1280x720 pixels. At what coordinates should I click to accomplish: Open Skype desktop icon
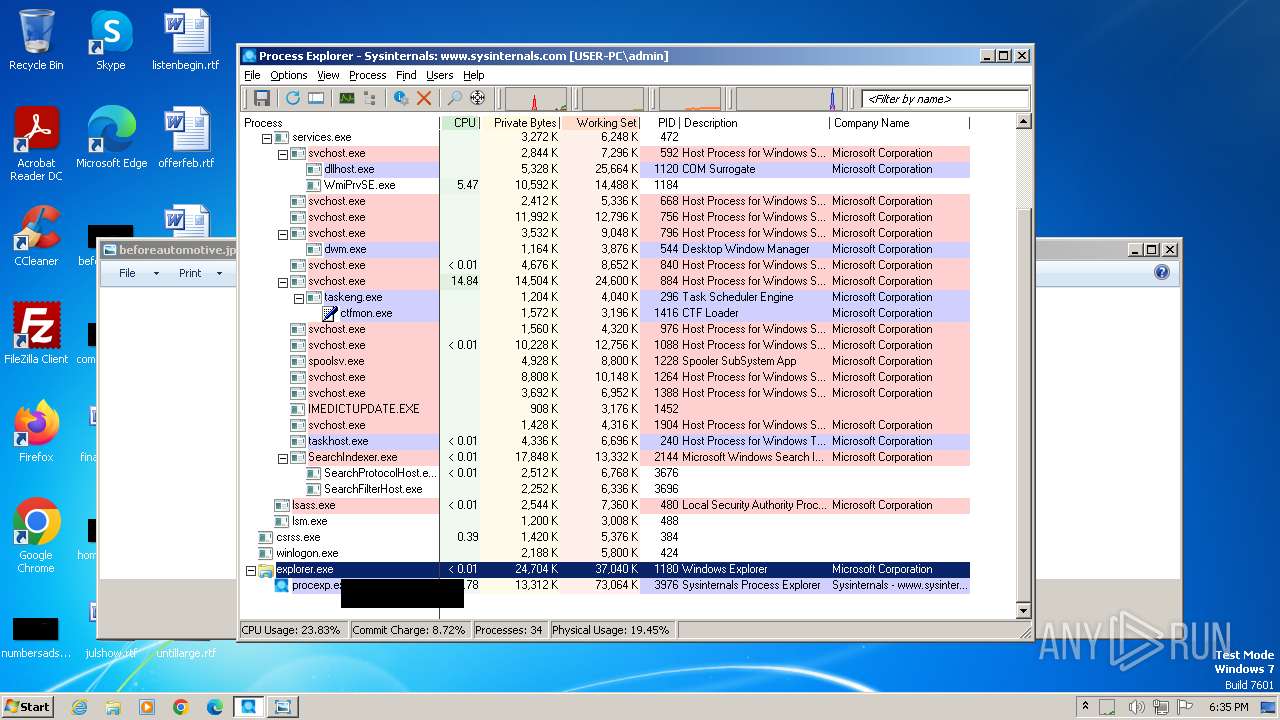coord(111,41)
